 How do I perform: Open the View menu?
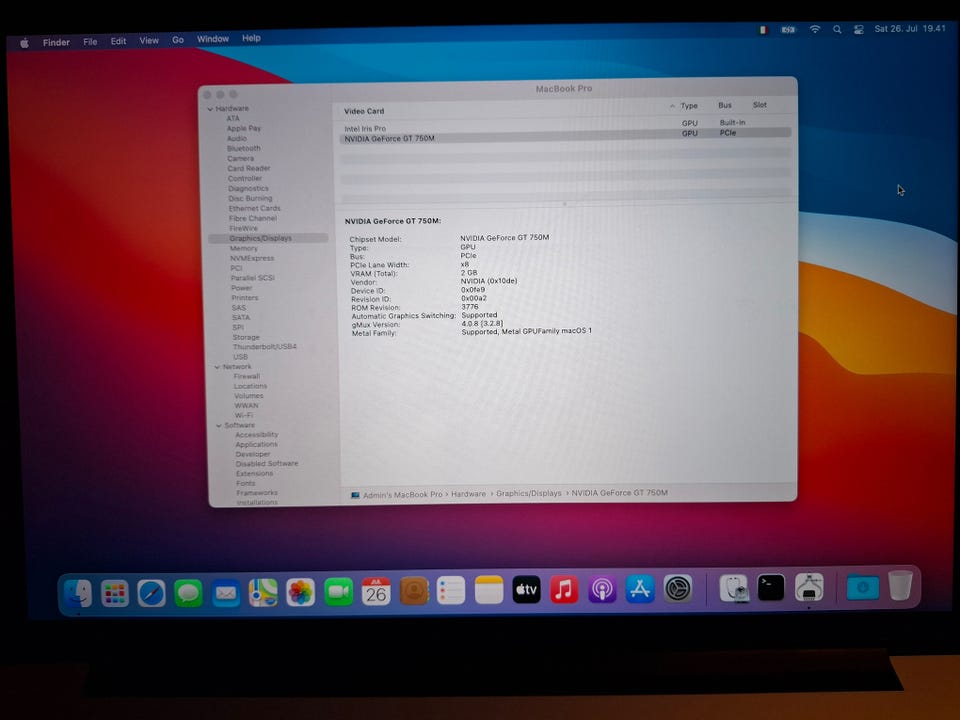[x=149, y=40]
